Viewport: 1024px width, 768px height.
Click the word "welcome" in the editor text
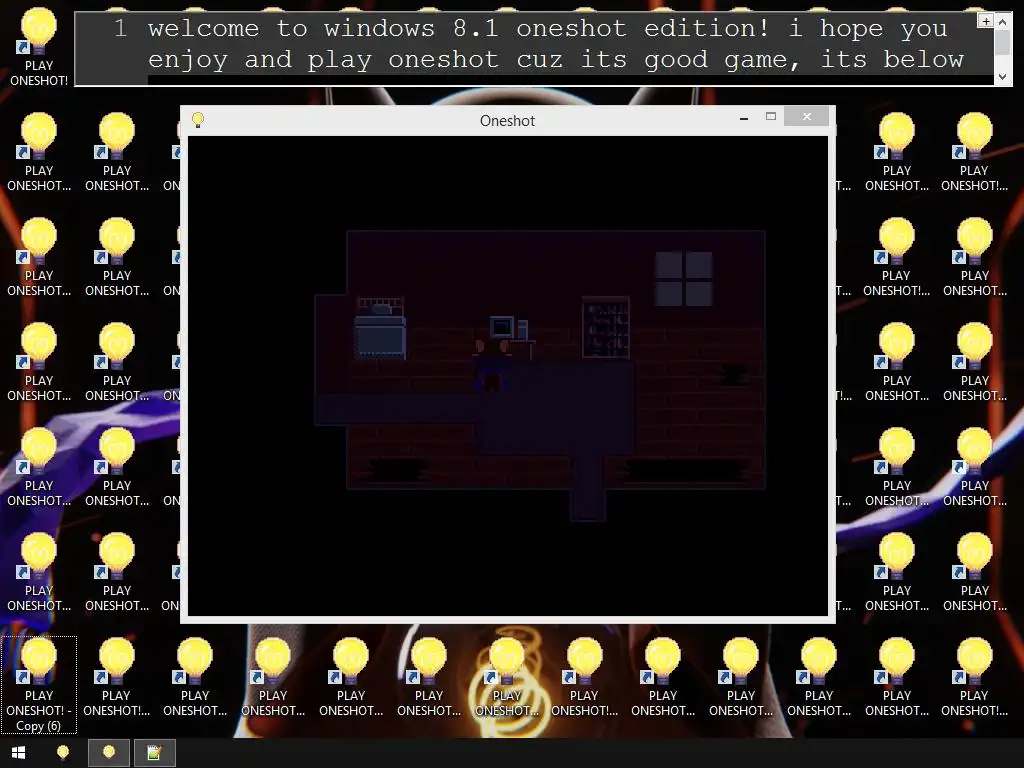pyautogui.click(x=203, y=28)
